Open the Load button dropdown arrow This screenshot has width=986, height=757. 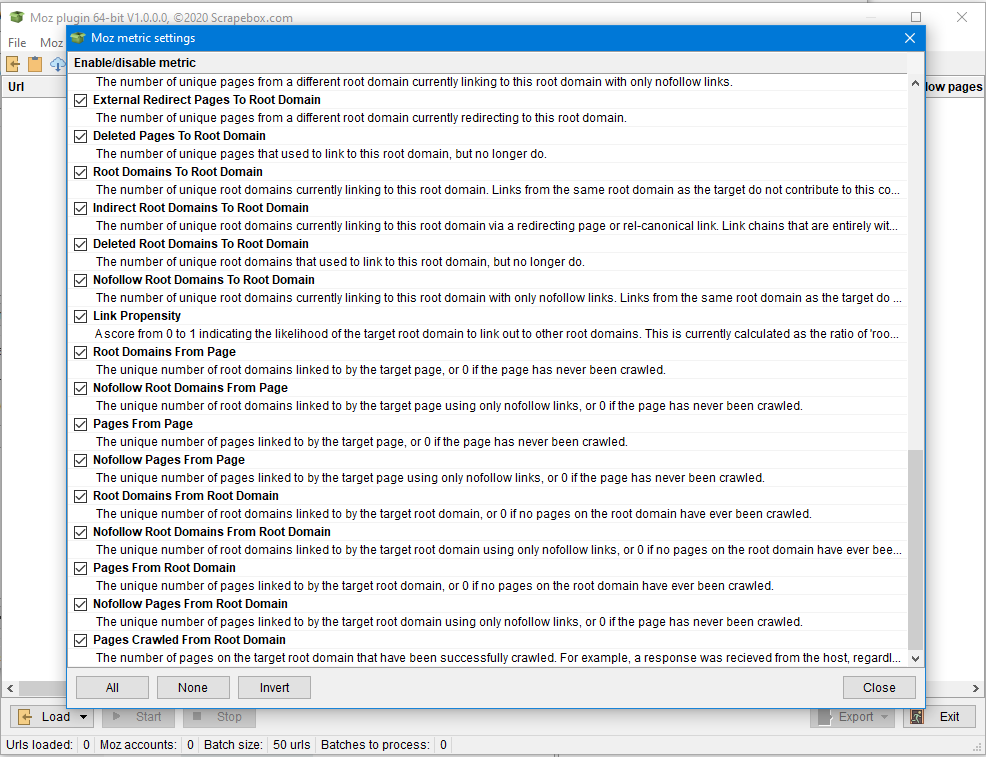pos(84,717)
